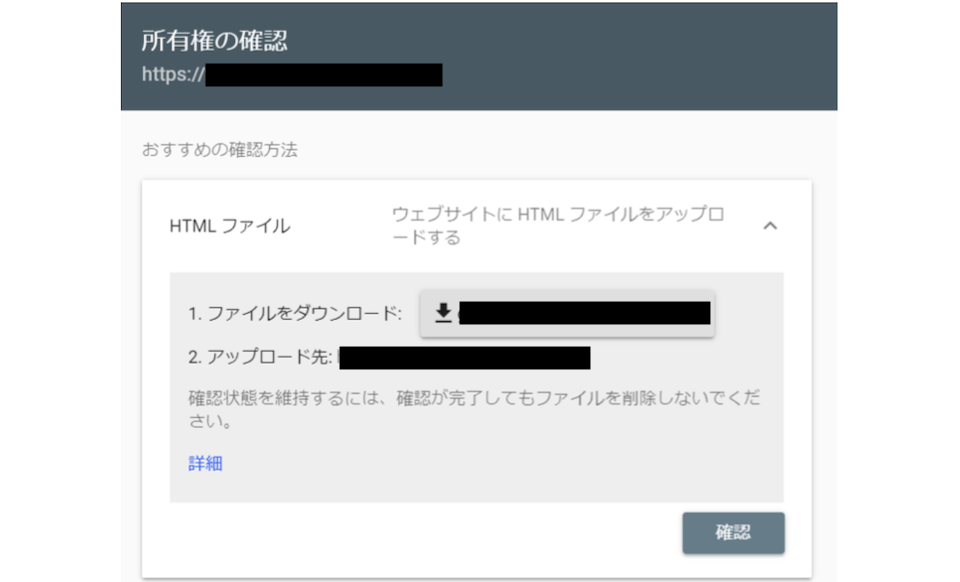Image resolution: width=960 pixels, height=582 pixels.
Task: Click the 2. アップロード先 label
Action: [x=260, y=357]
